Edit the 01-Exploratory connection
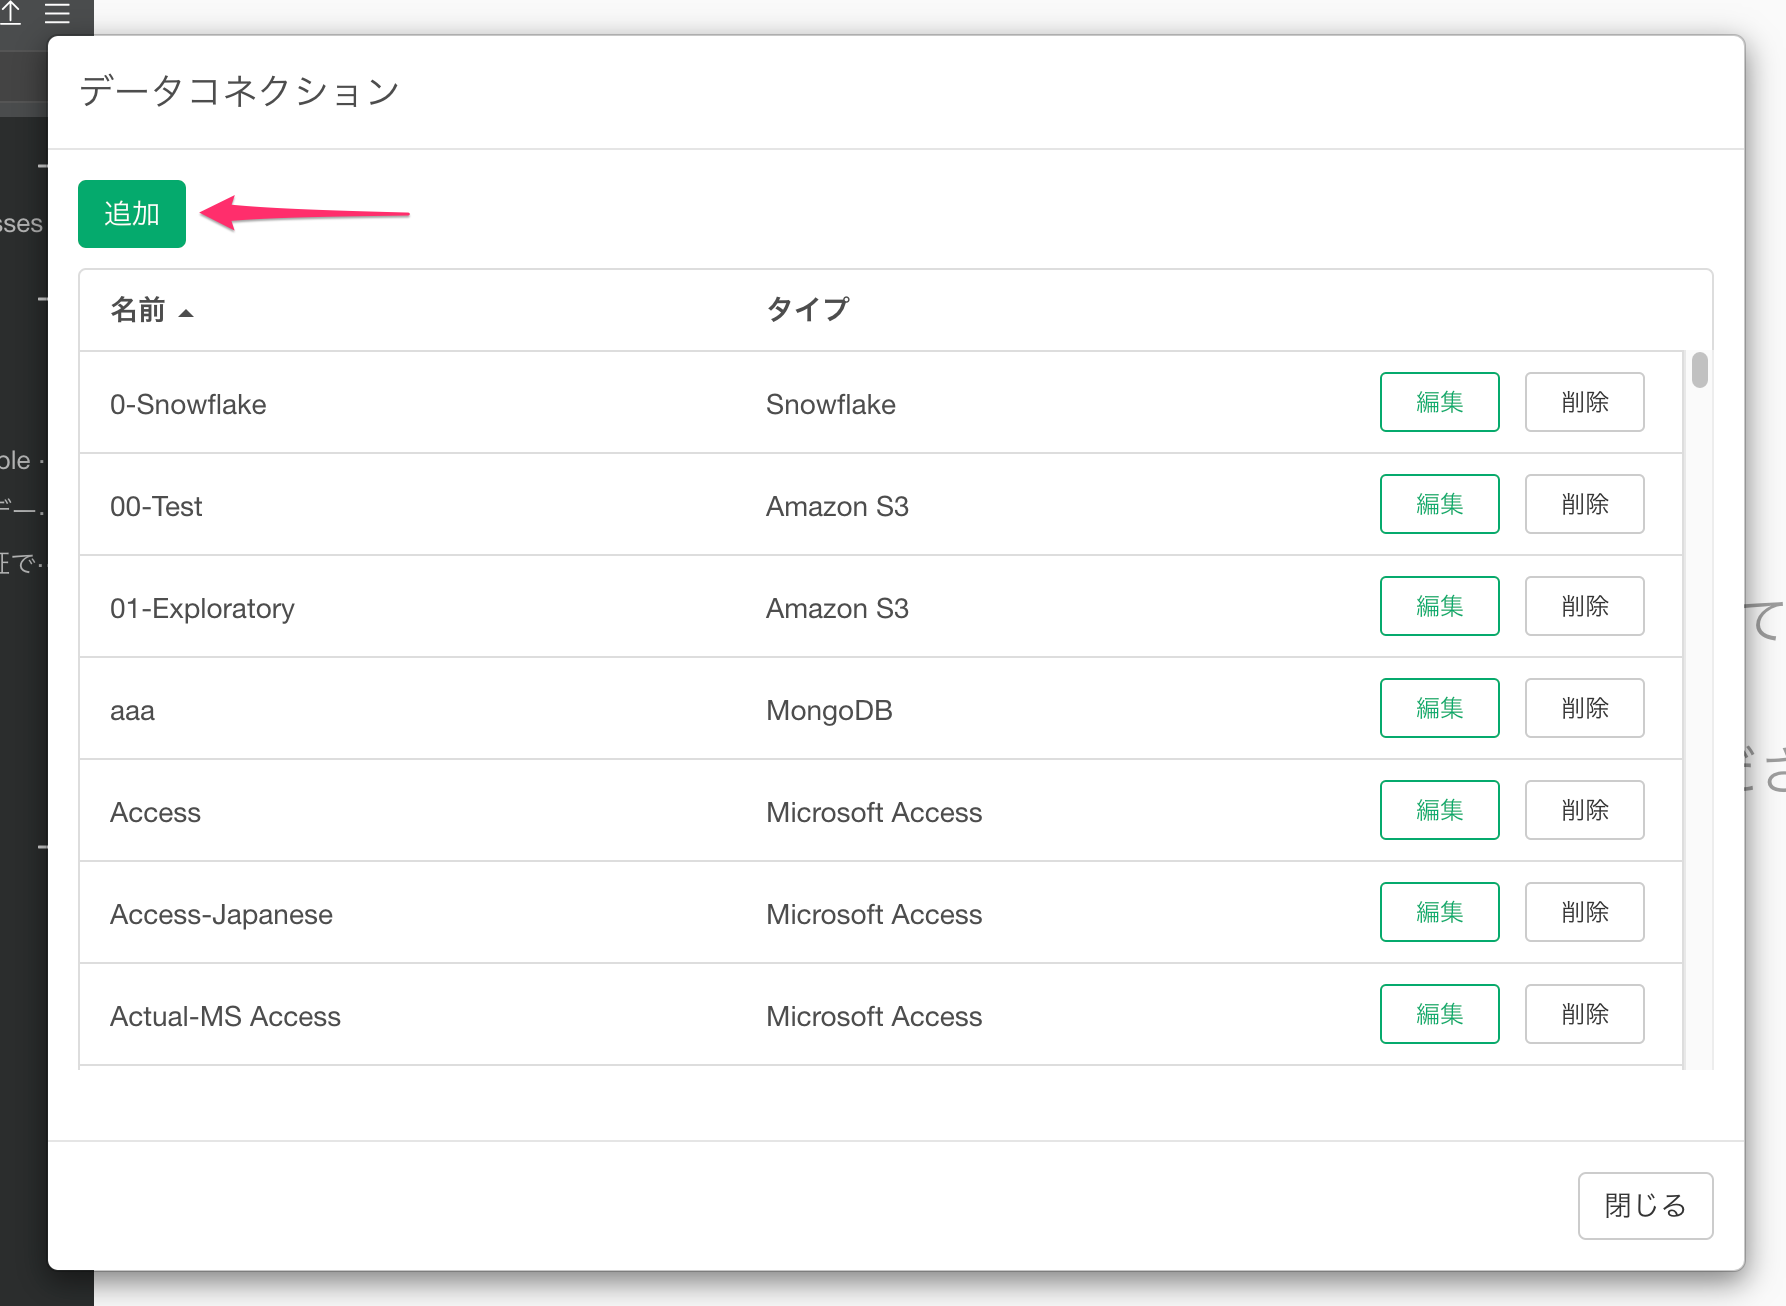This screenshot has width=1786, height=1306. coord(1439,606)
